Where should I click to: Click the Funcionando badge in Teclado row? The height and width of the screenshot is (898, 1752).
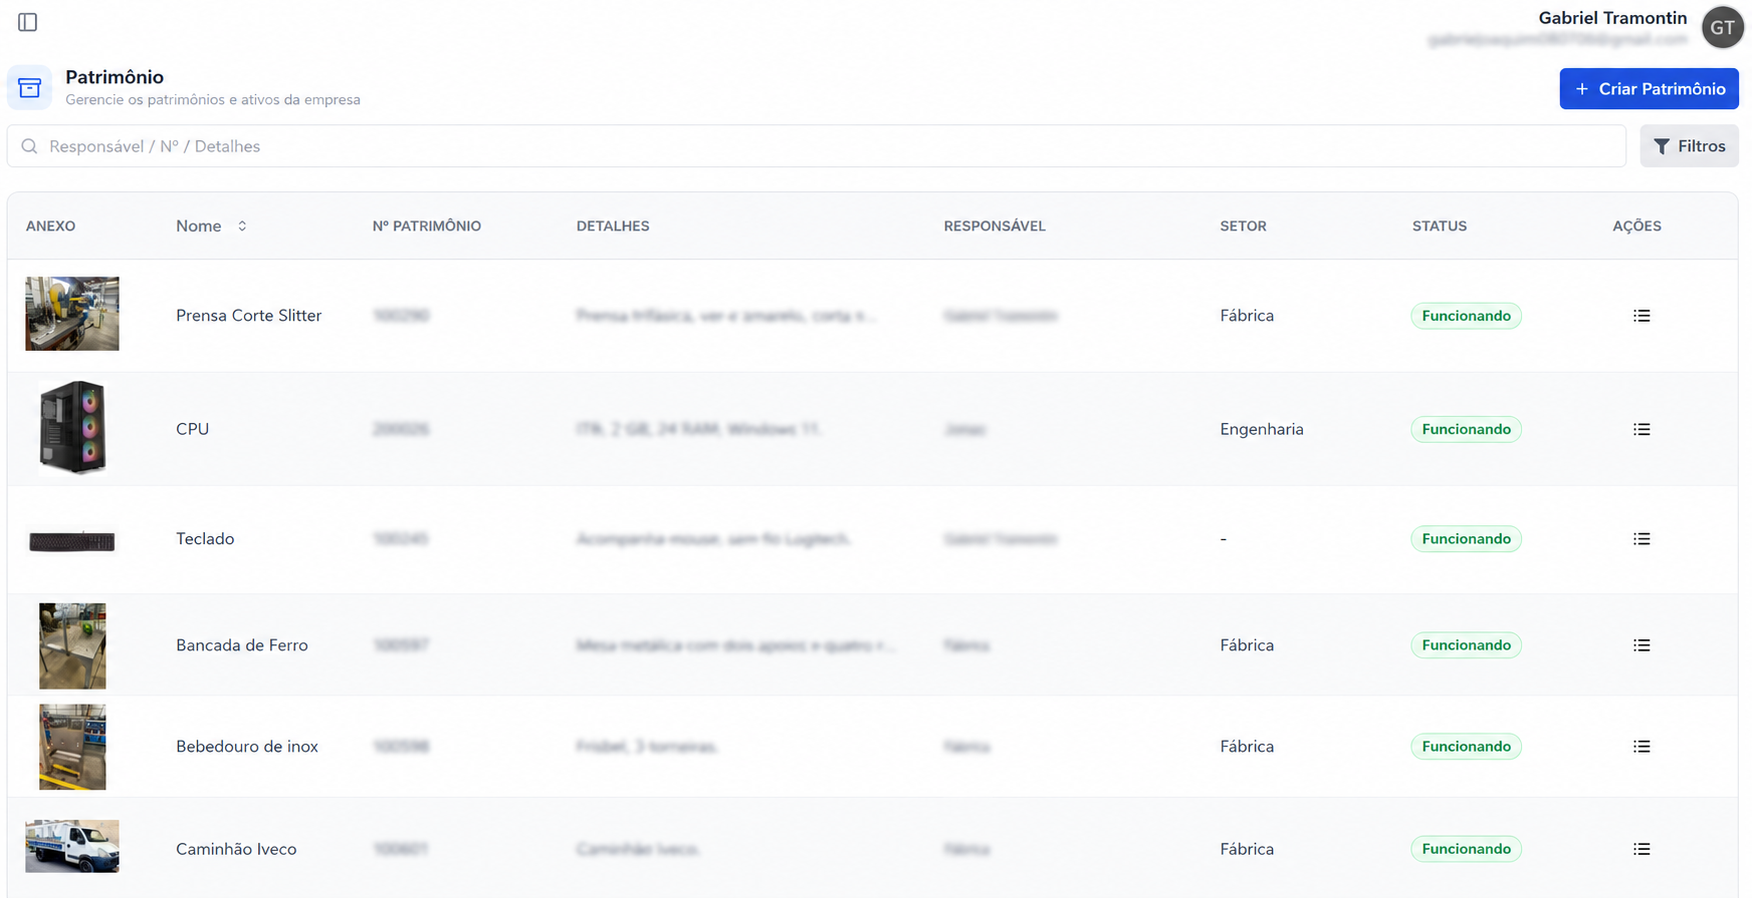pos(1466,539)
